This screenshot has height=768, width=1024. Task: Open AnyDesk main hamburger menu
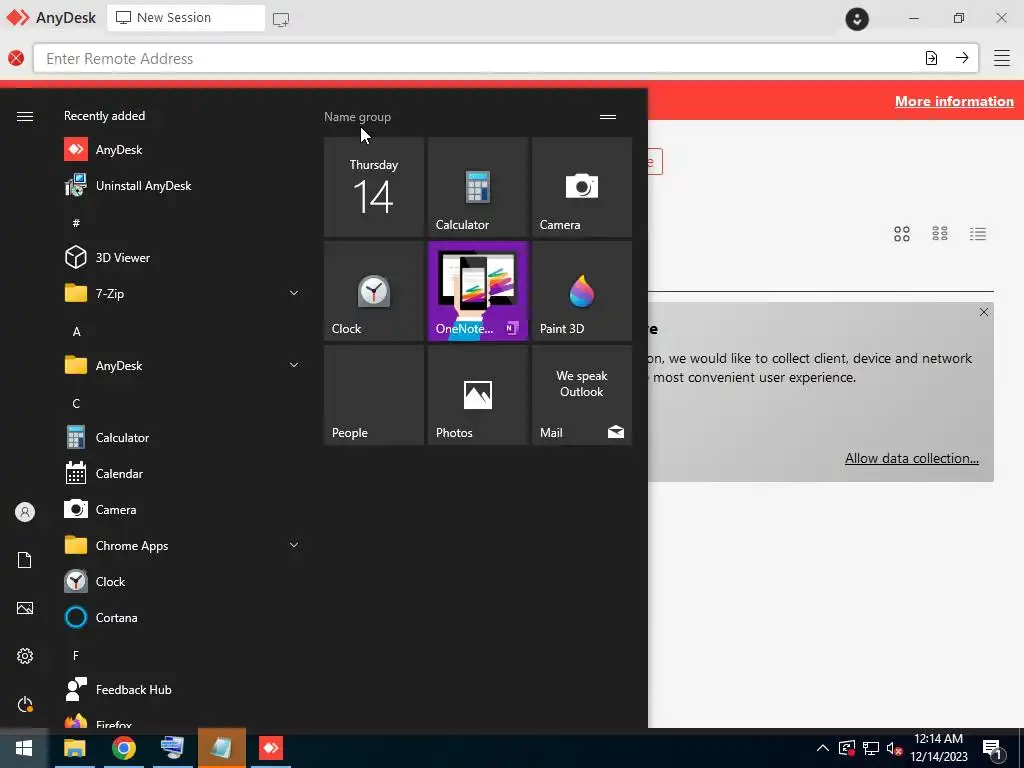pos(1002,57)
